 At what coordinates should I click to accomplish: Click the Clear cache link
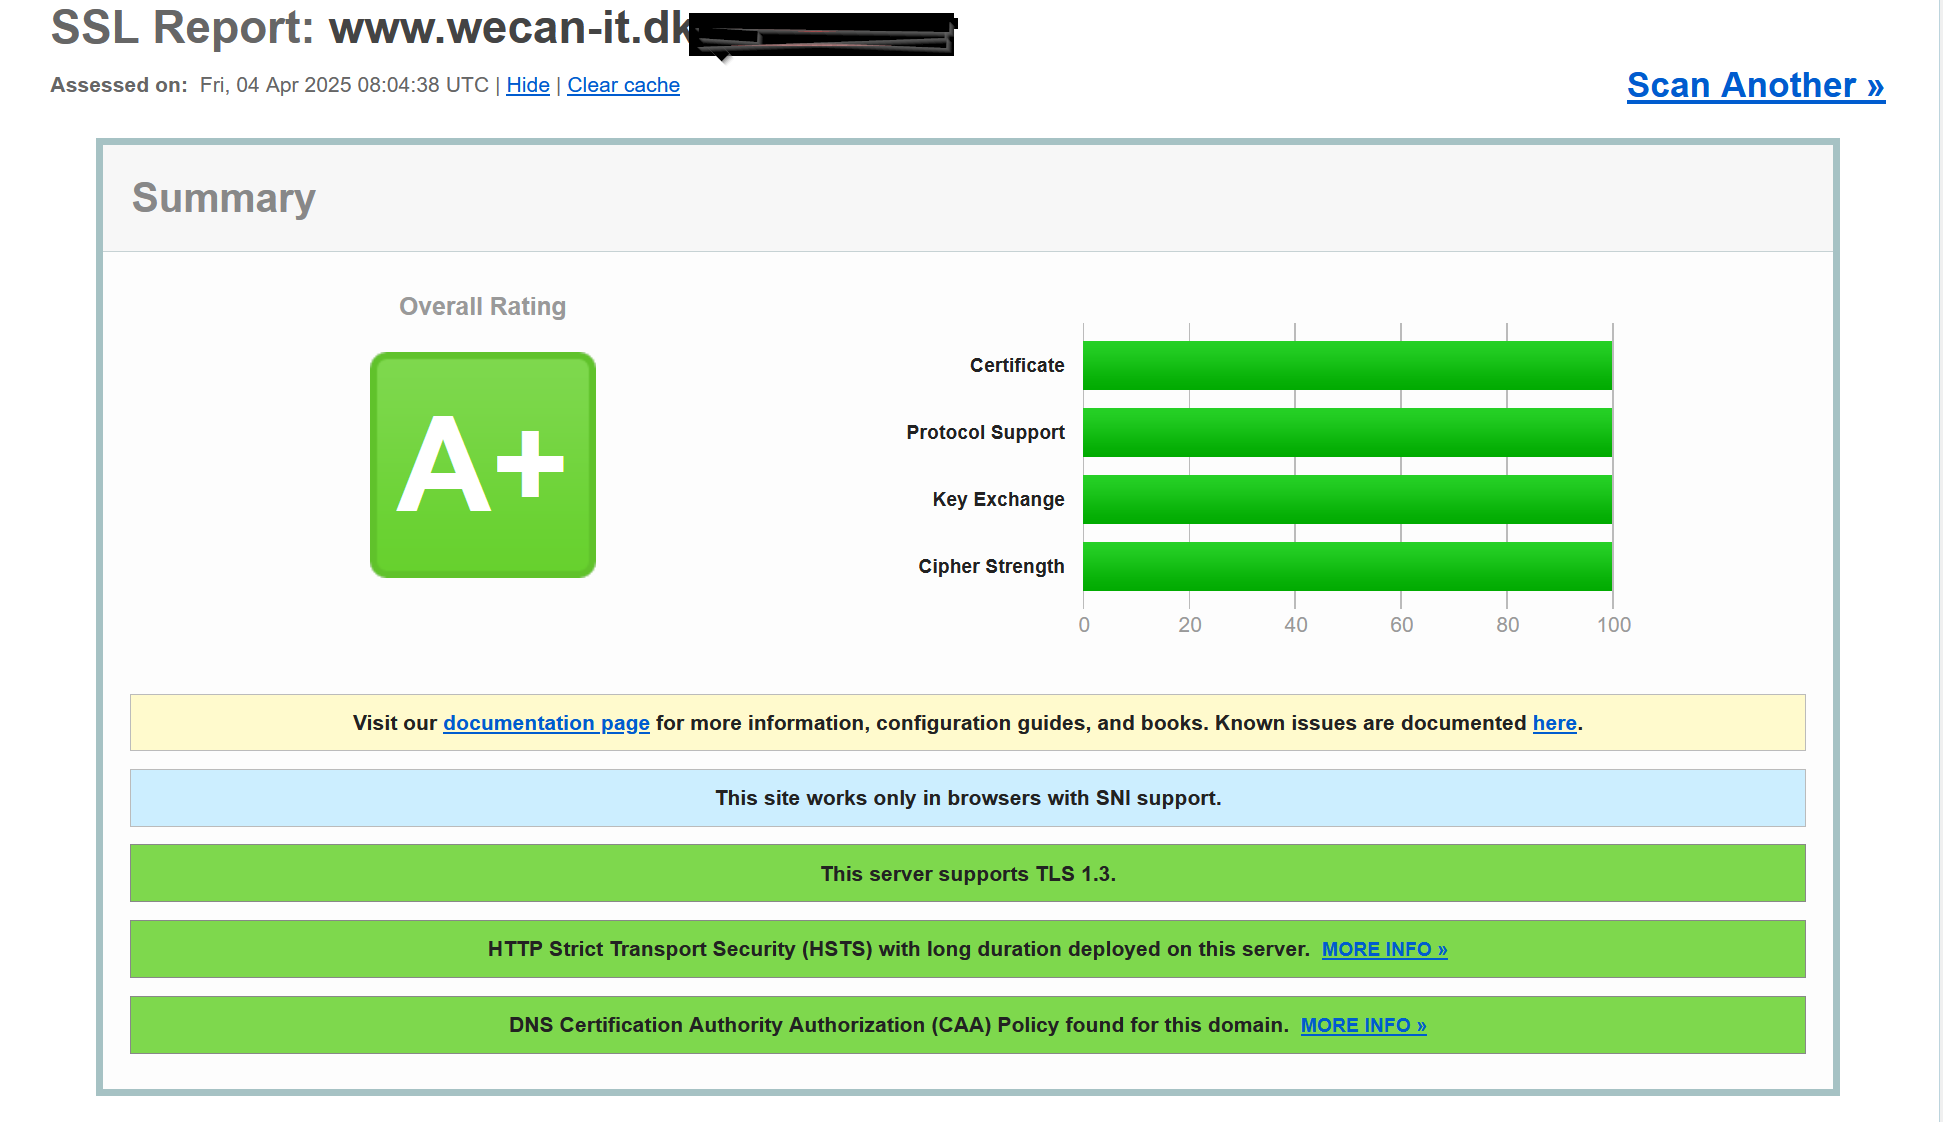(623, 85)
